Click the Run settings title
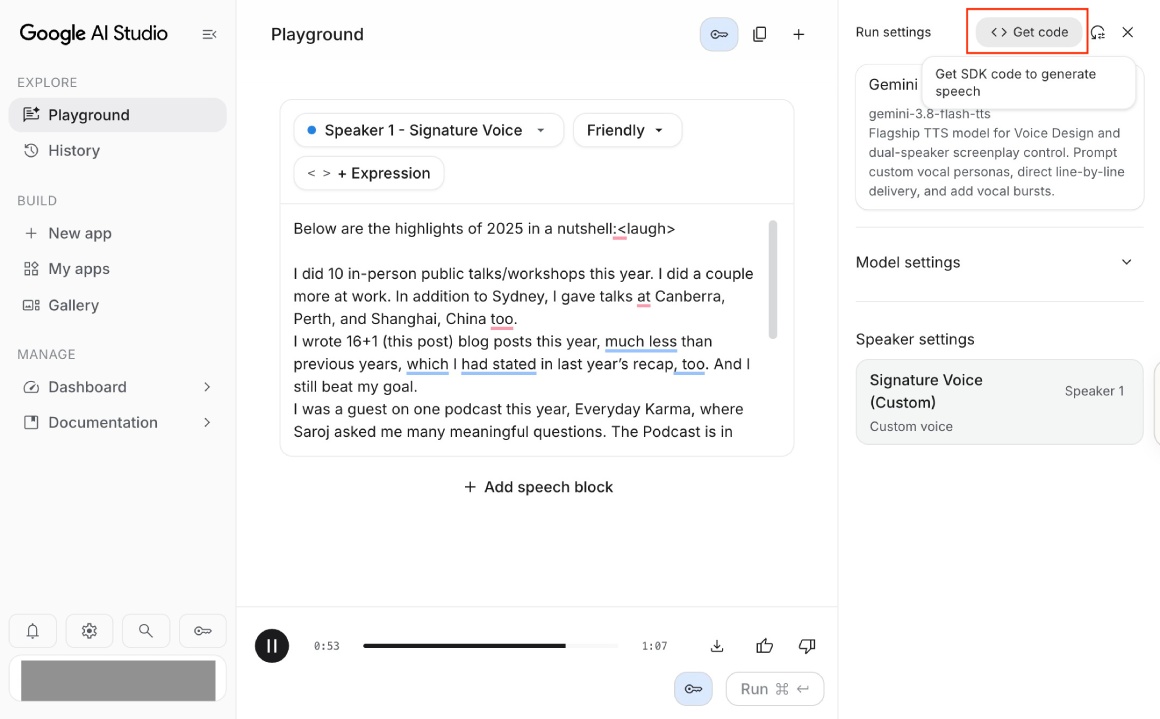Screen dimensions: 1160x719 [x=893, y=32]
